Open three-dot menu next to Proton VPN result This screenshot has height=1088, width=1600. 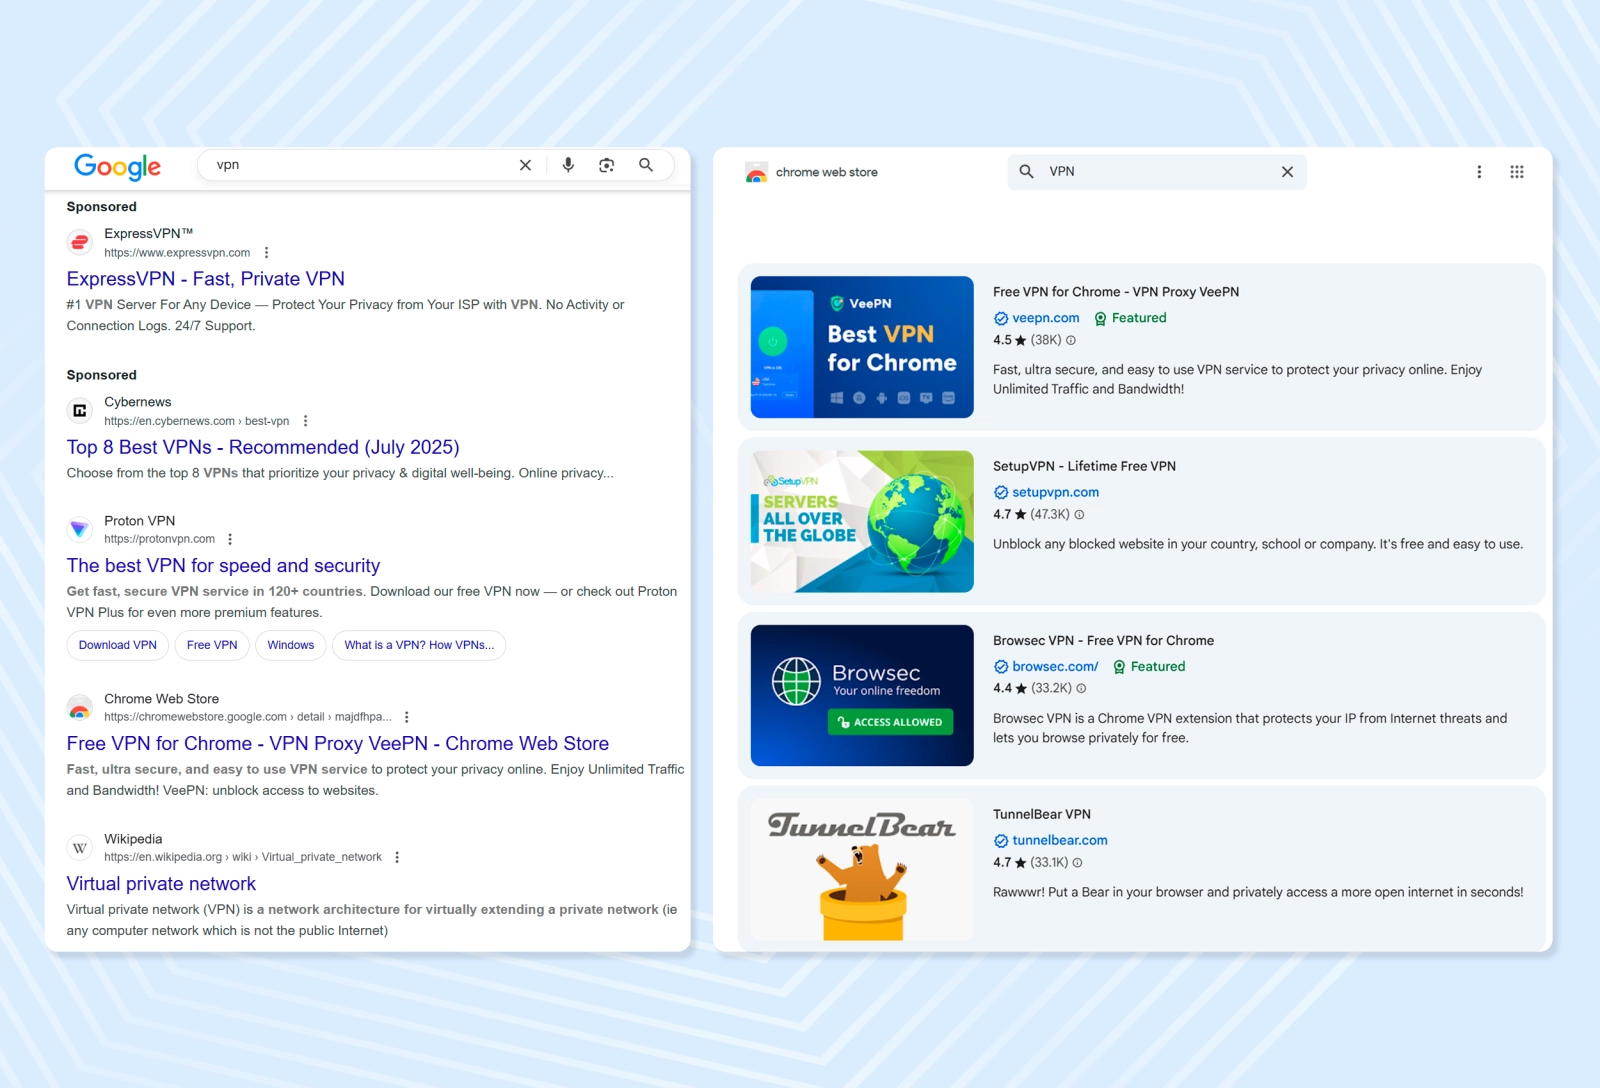(x=230, y=539)
